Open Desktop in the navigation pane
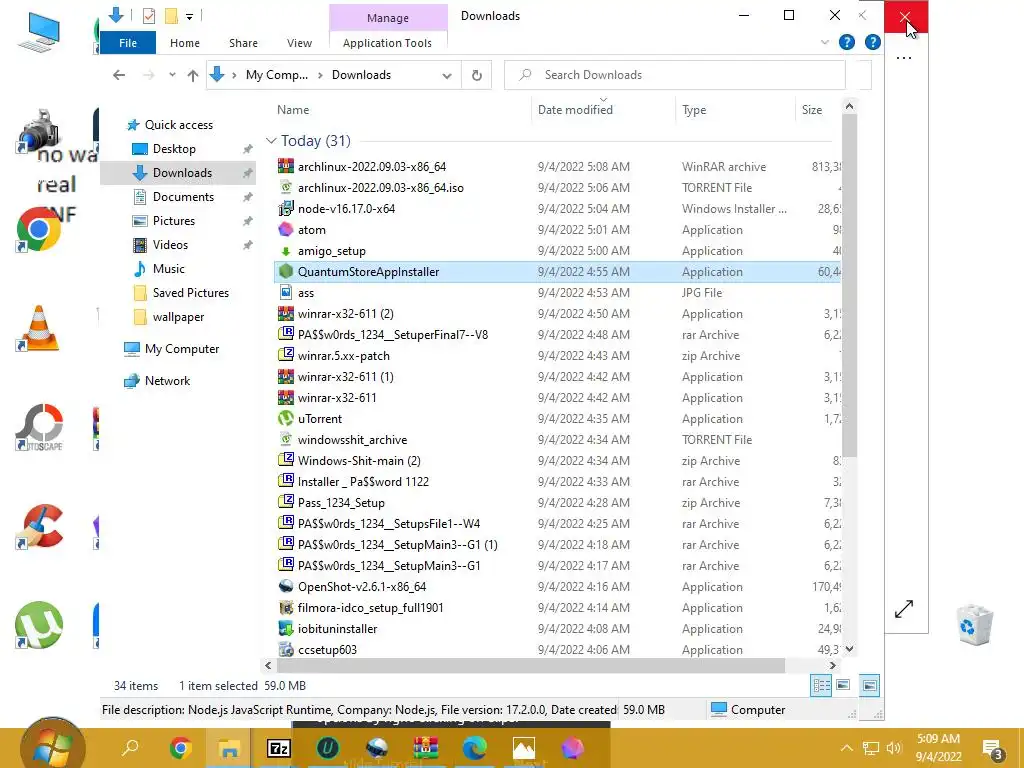 (174, 149)
